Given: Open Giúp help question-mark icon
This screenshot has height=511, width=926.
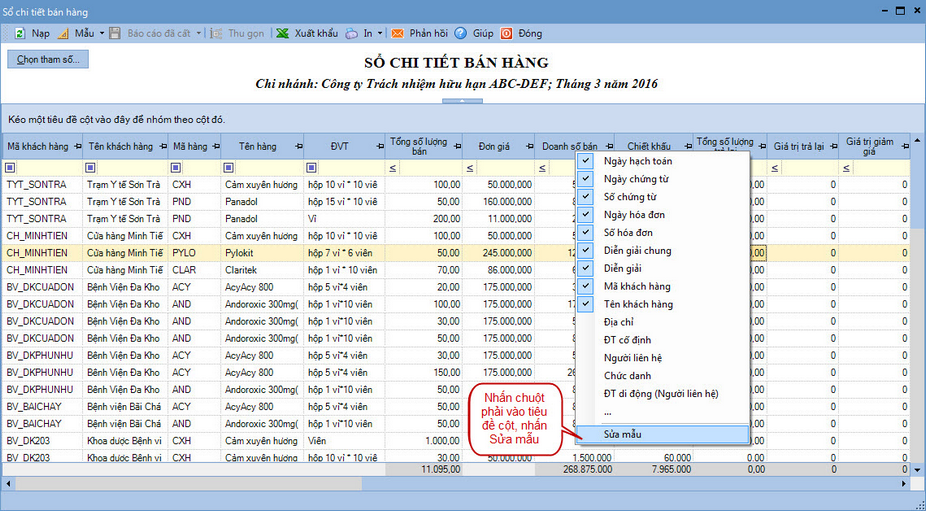Looking at the screenshot, I should [x=461, y=34].
